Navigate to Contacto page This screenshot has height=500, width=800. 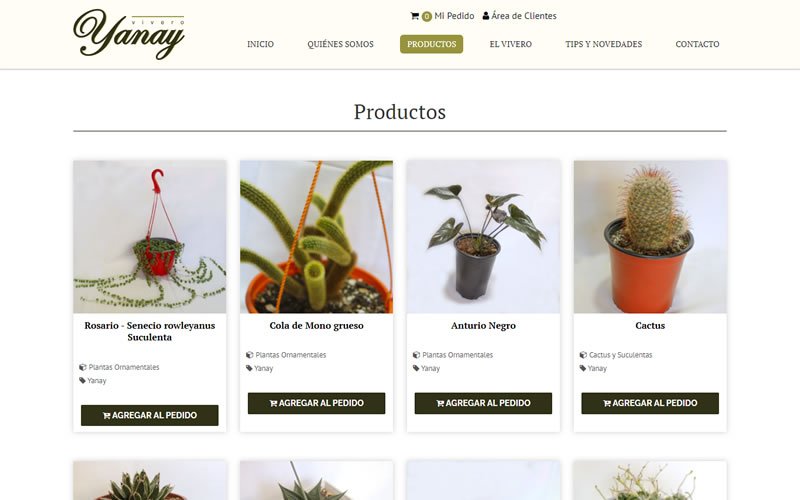tap(697, 44)
